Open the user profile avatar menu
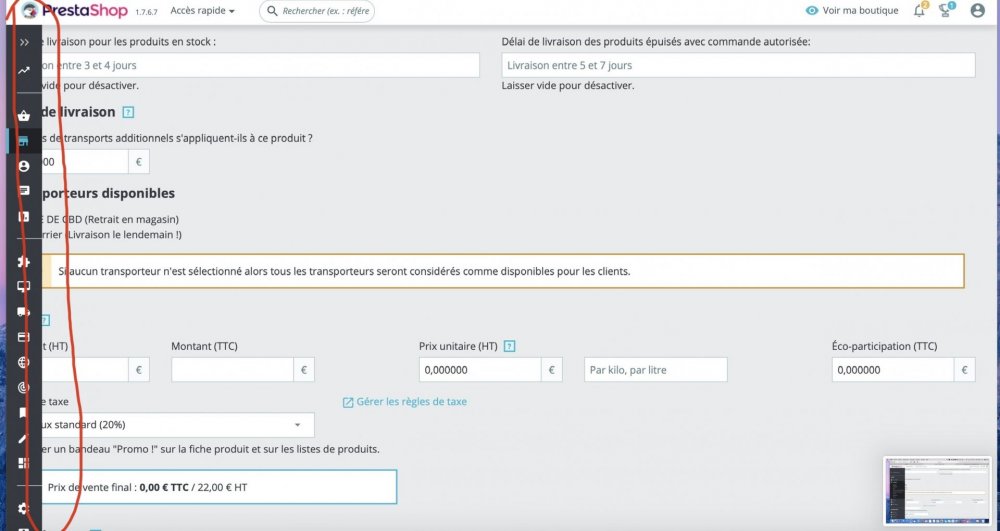This screenshot has height=531, width=1000. (x=978, y=11)
